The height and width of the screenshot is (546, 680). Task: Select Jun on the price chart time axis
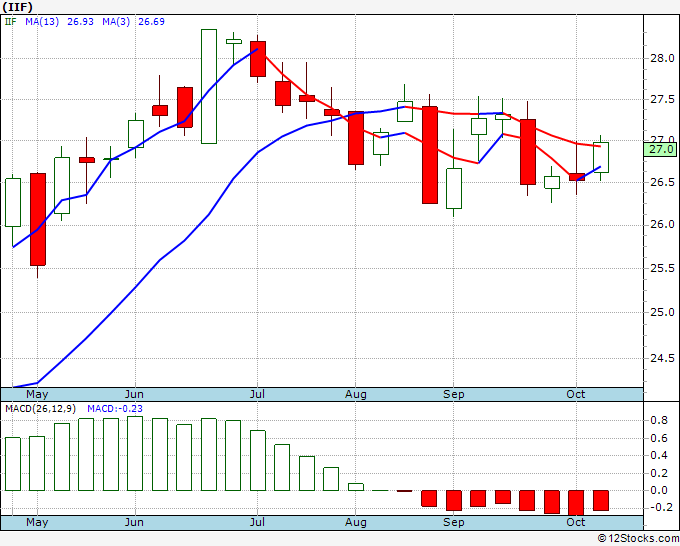(134, 394)
